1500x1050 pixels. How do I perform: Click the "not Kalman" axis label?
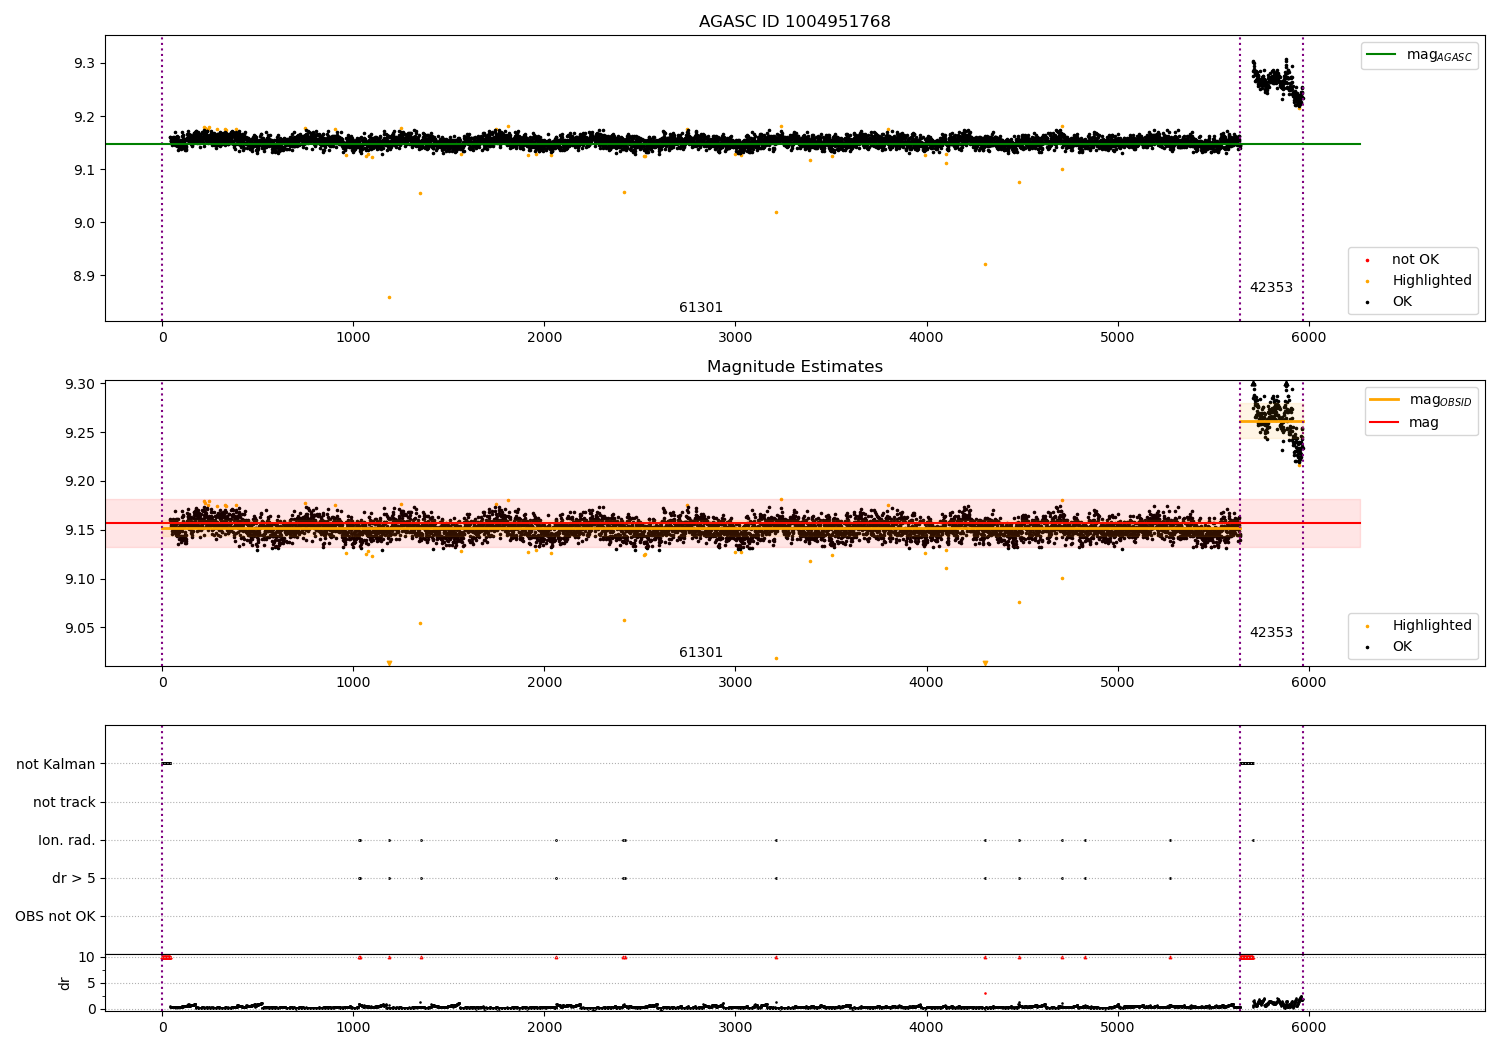point(56,765)
